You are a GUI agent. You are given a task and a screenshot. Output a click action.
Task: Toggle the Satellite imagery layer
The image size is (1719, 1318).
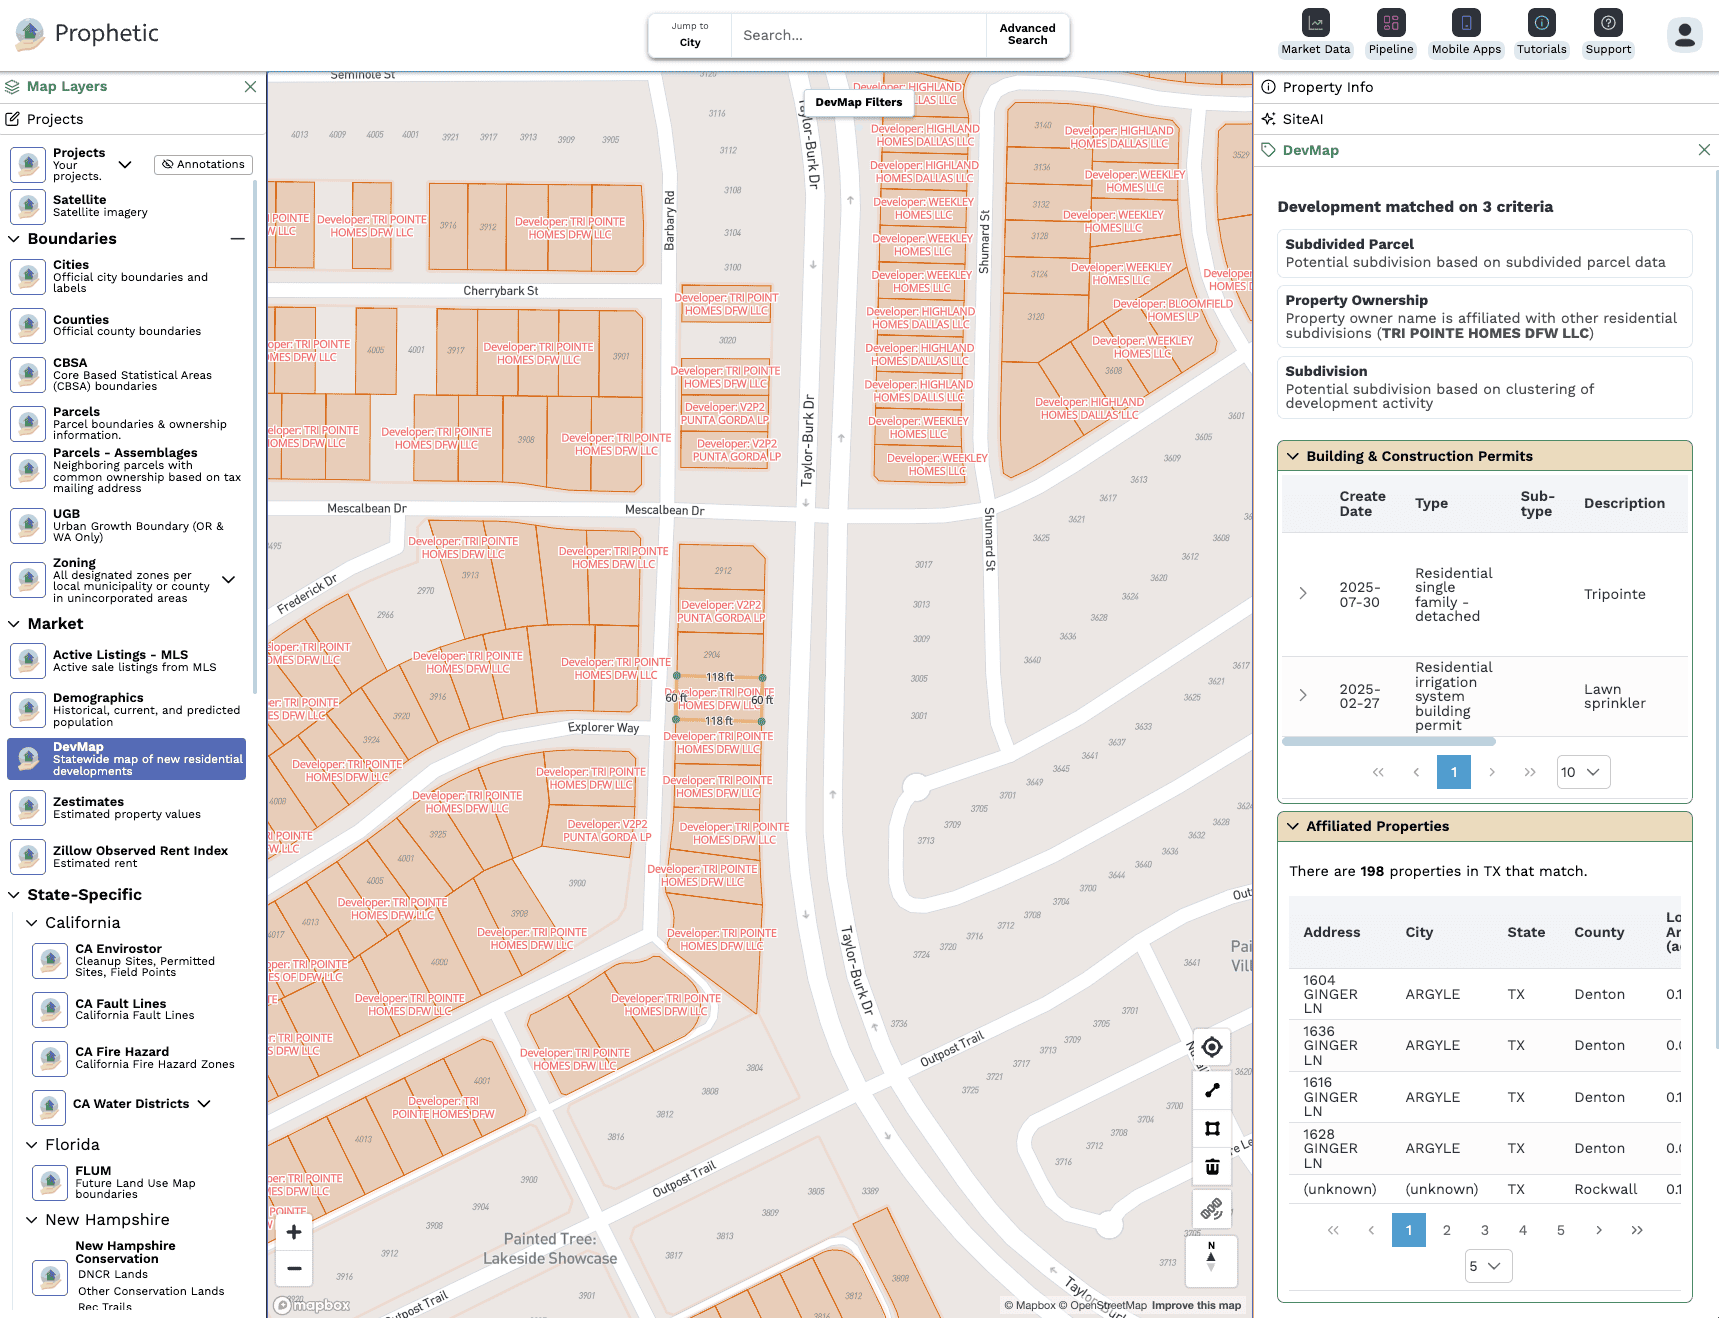point(128,206)
